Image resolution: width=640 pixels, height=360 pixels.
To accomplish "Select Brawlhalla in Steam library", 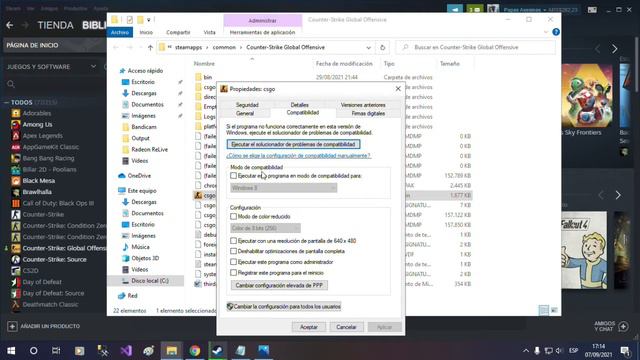I will pyautogui.click(x=37, y=192).
